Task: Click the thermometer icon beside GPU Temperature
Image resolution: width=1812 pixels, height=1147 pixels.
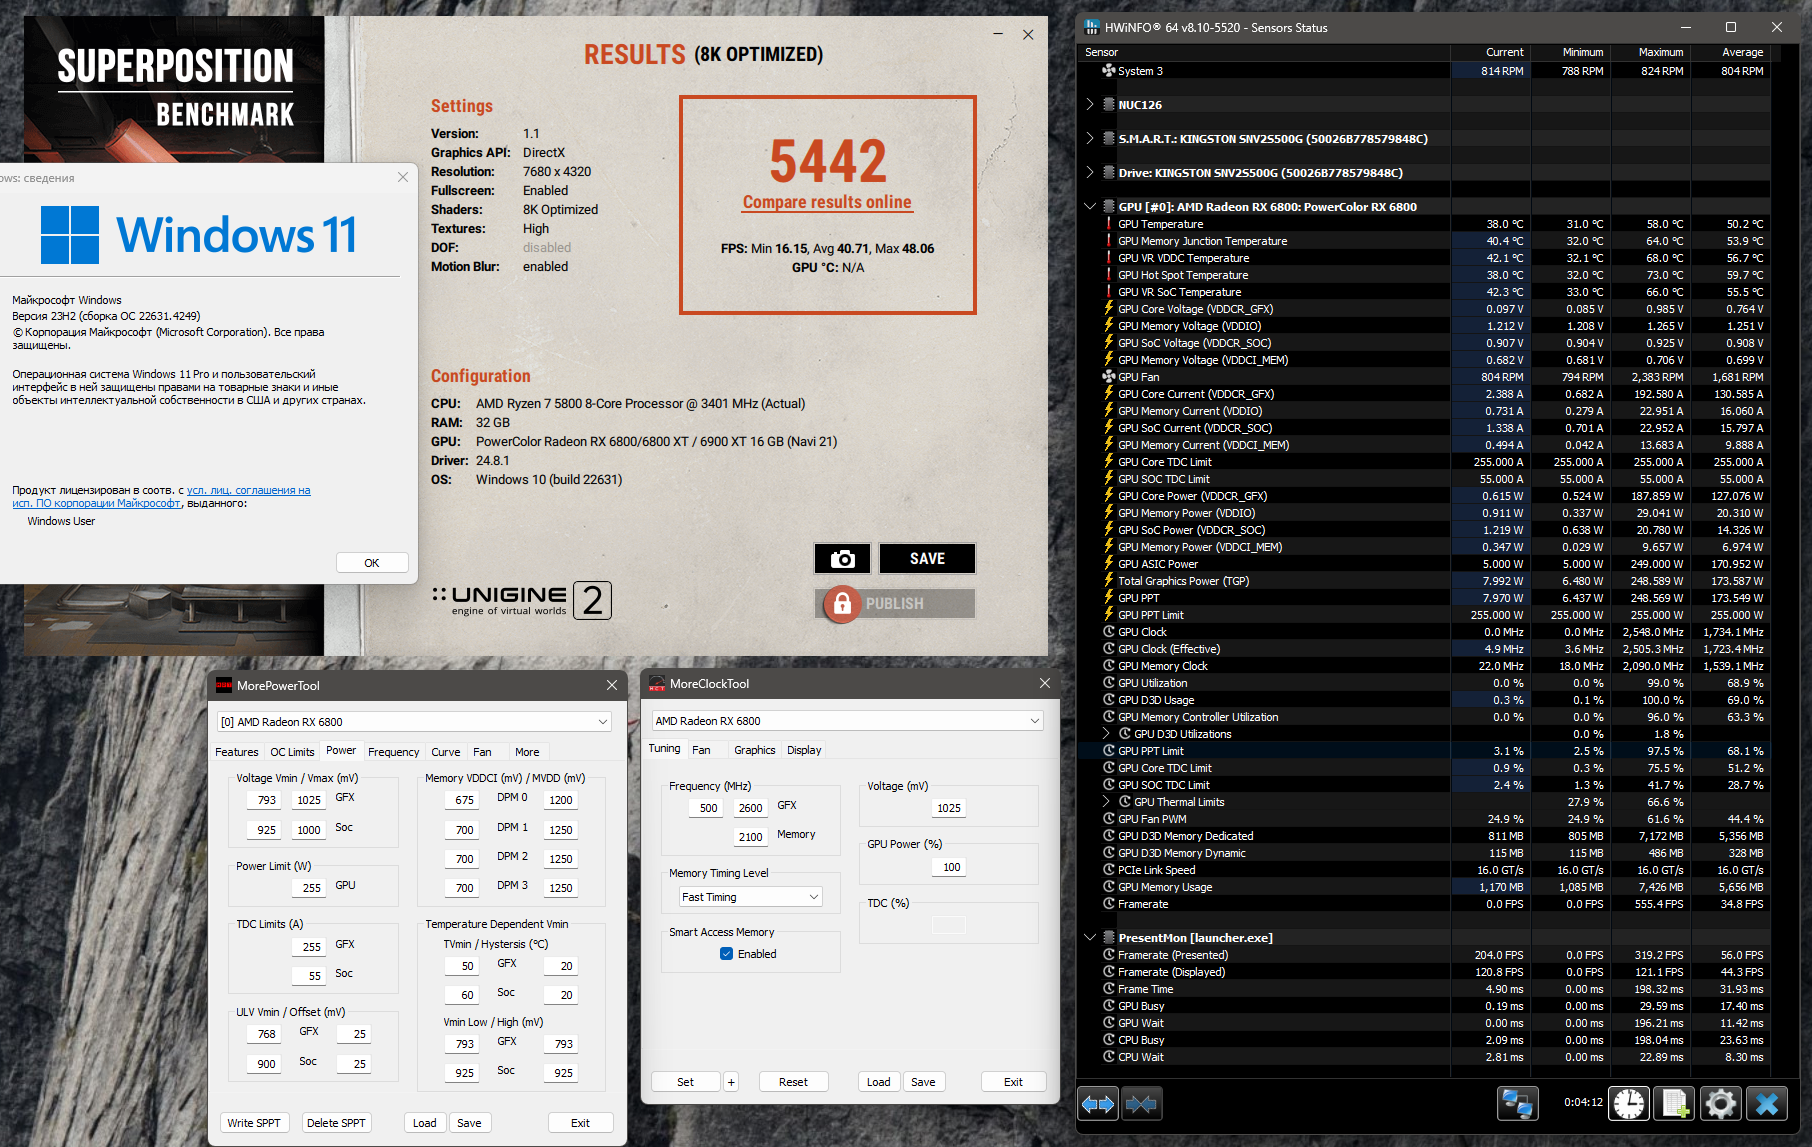Action: (x=1109, y=224)
